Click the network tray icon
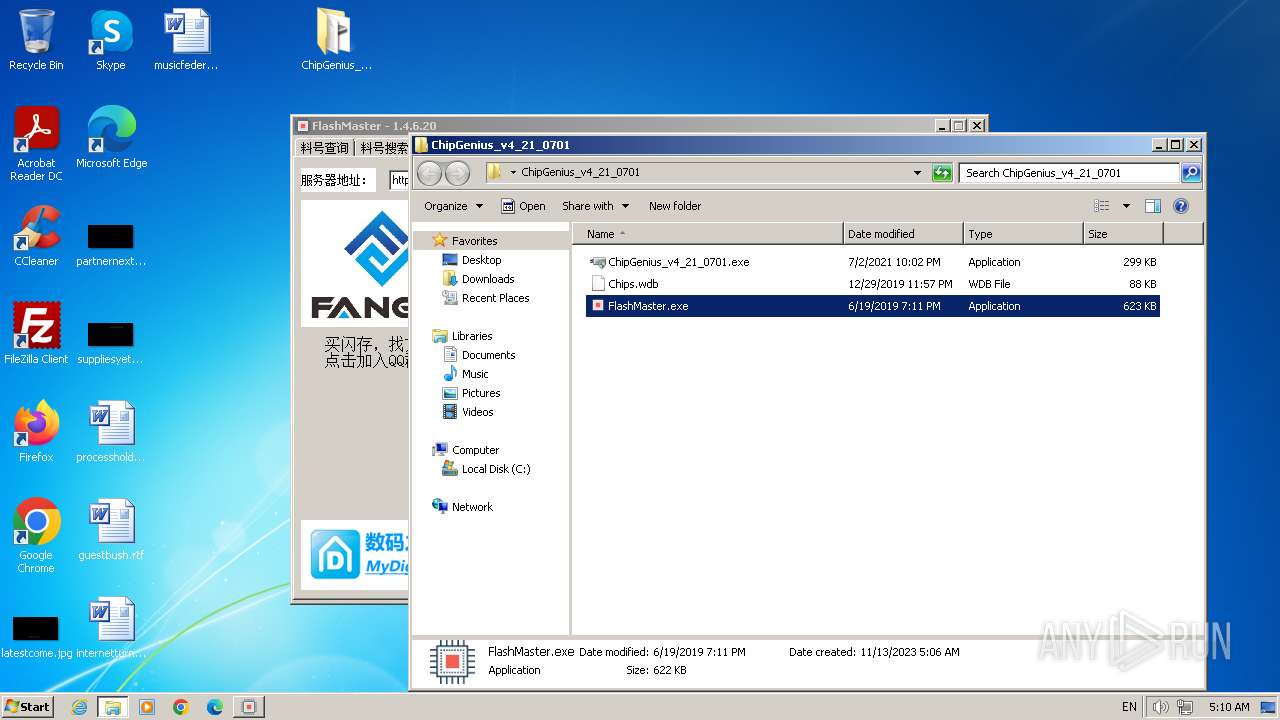 (1184, 707)
